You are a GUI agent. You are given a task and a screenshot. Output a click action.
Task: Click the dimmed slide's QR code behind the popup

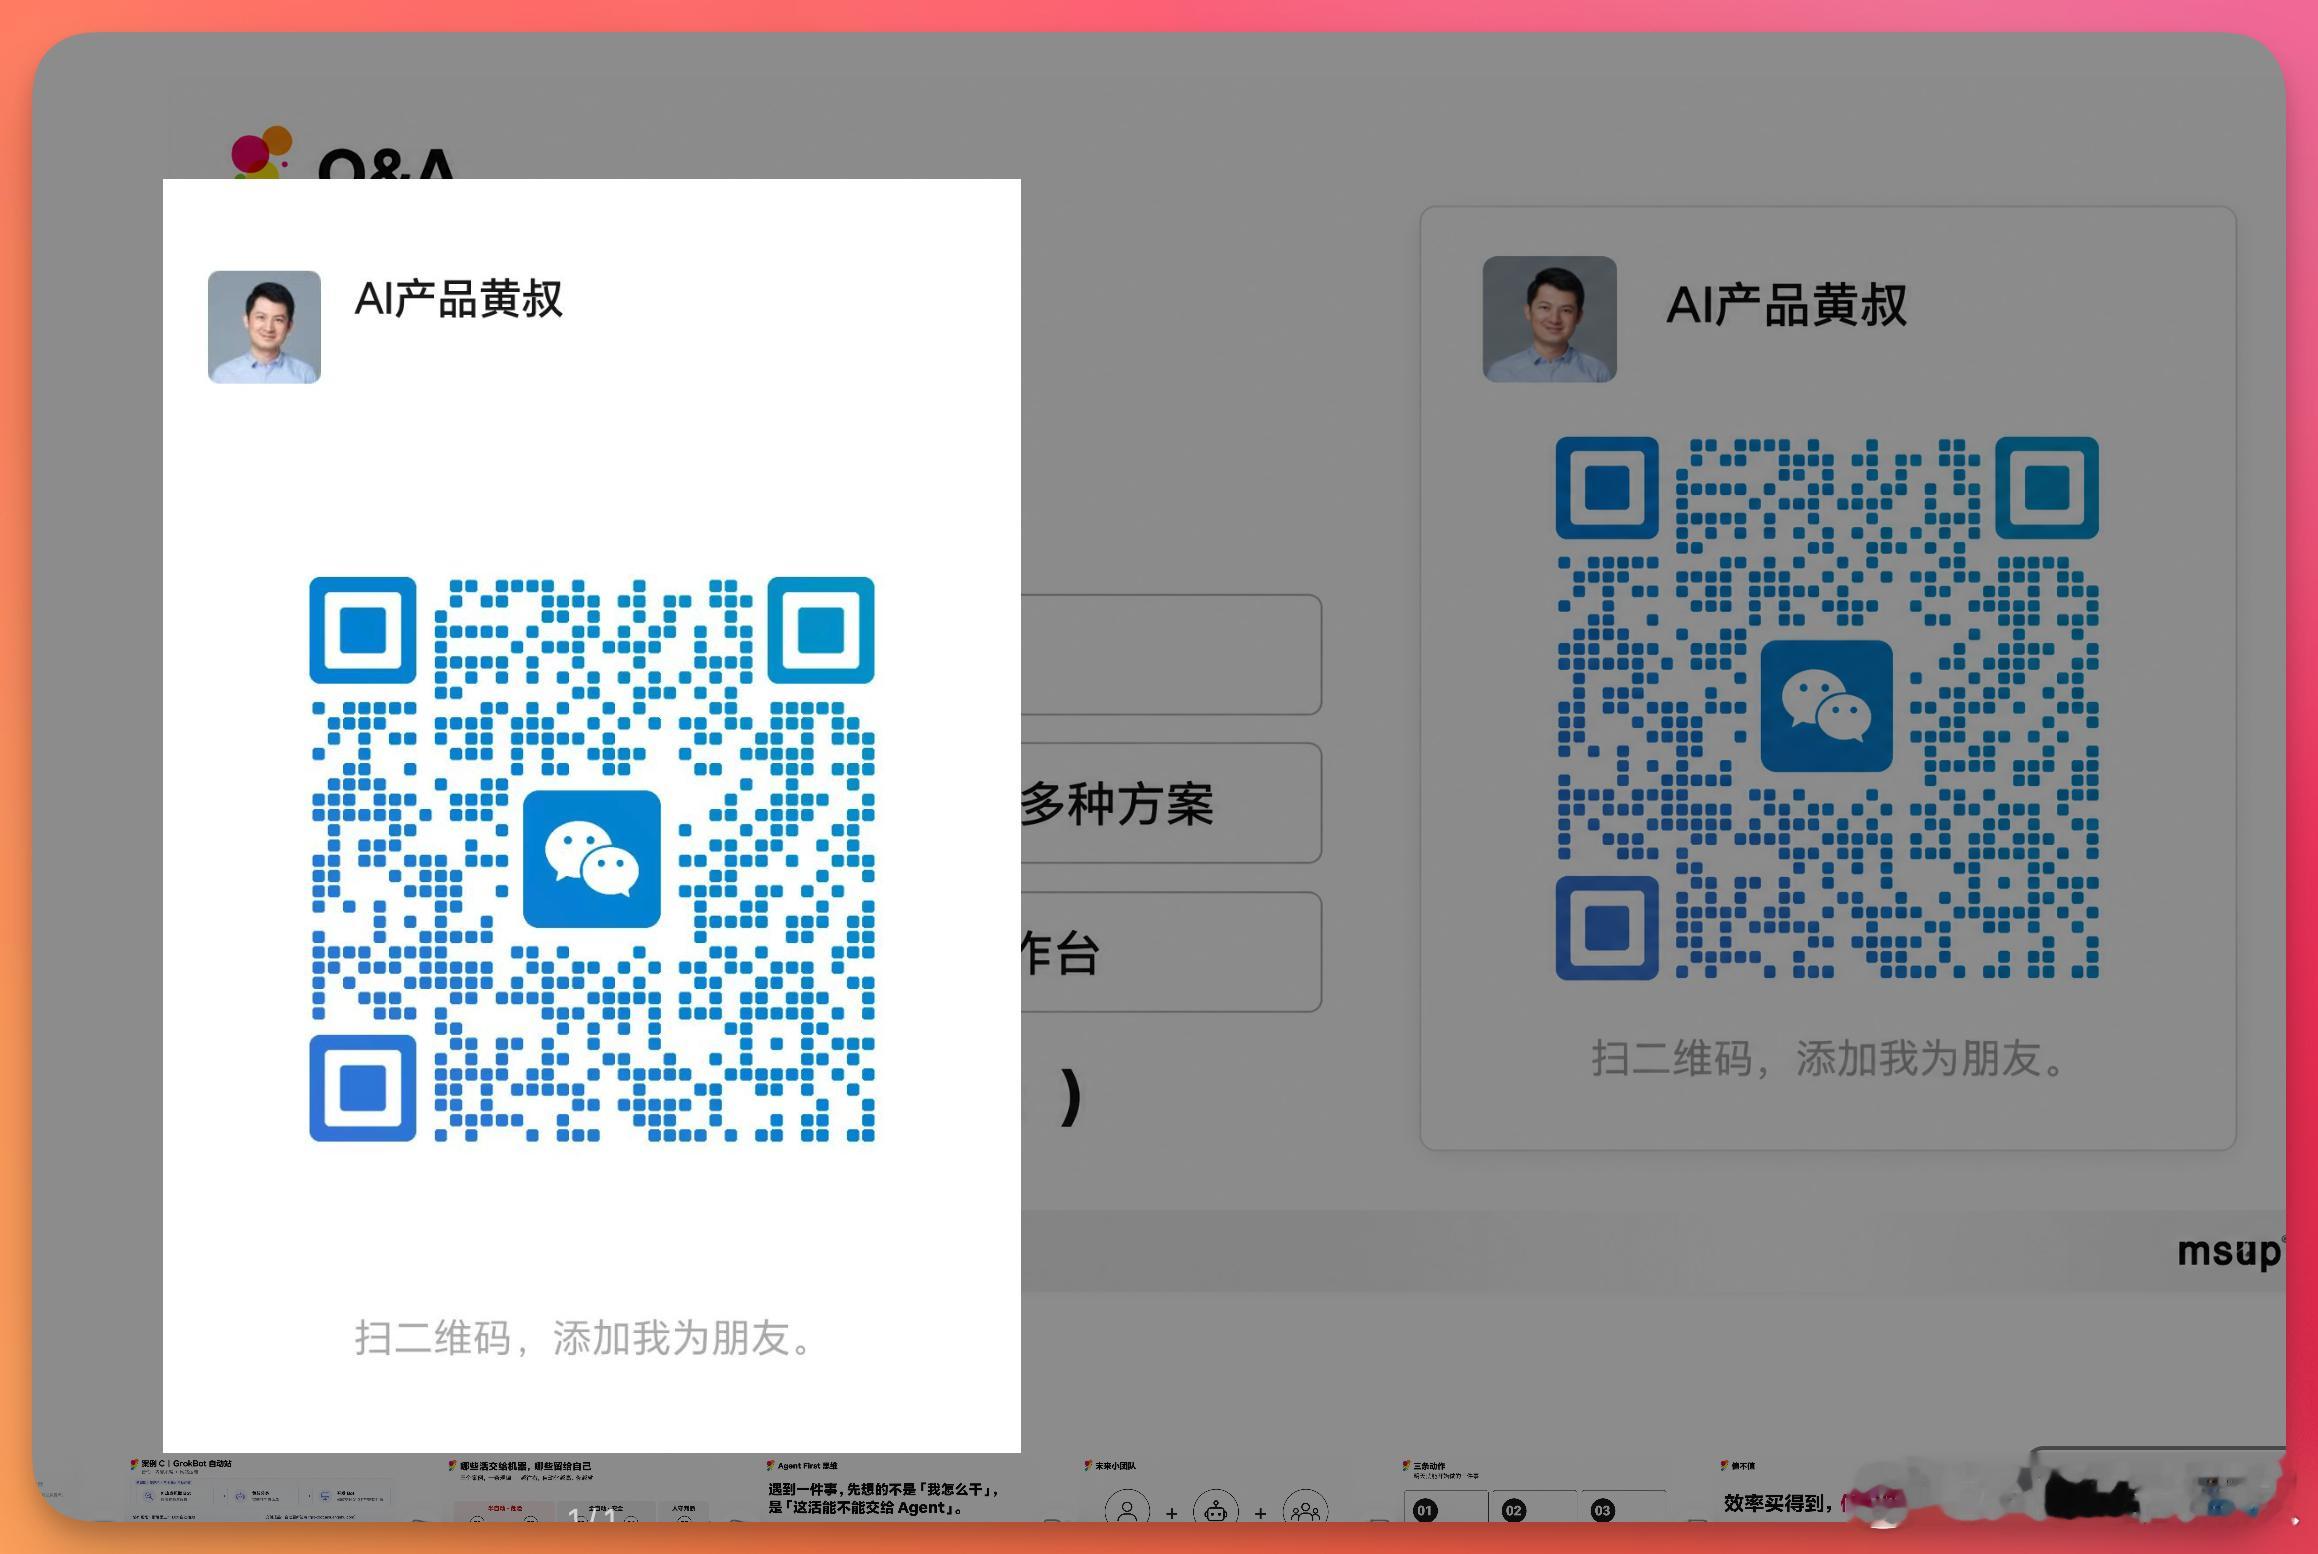[x=1827, y=708]
